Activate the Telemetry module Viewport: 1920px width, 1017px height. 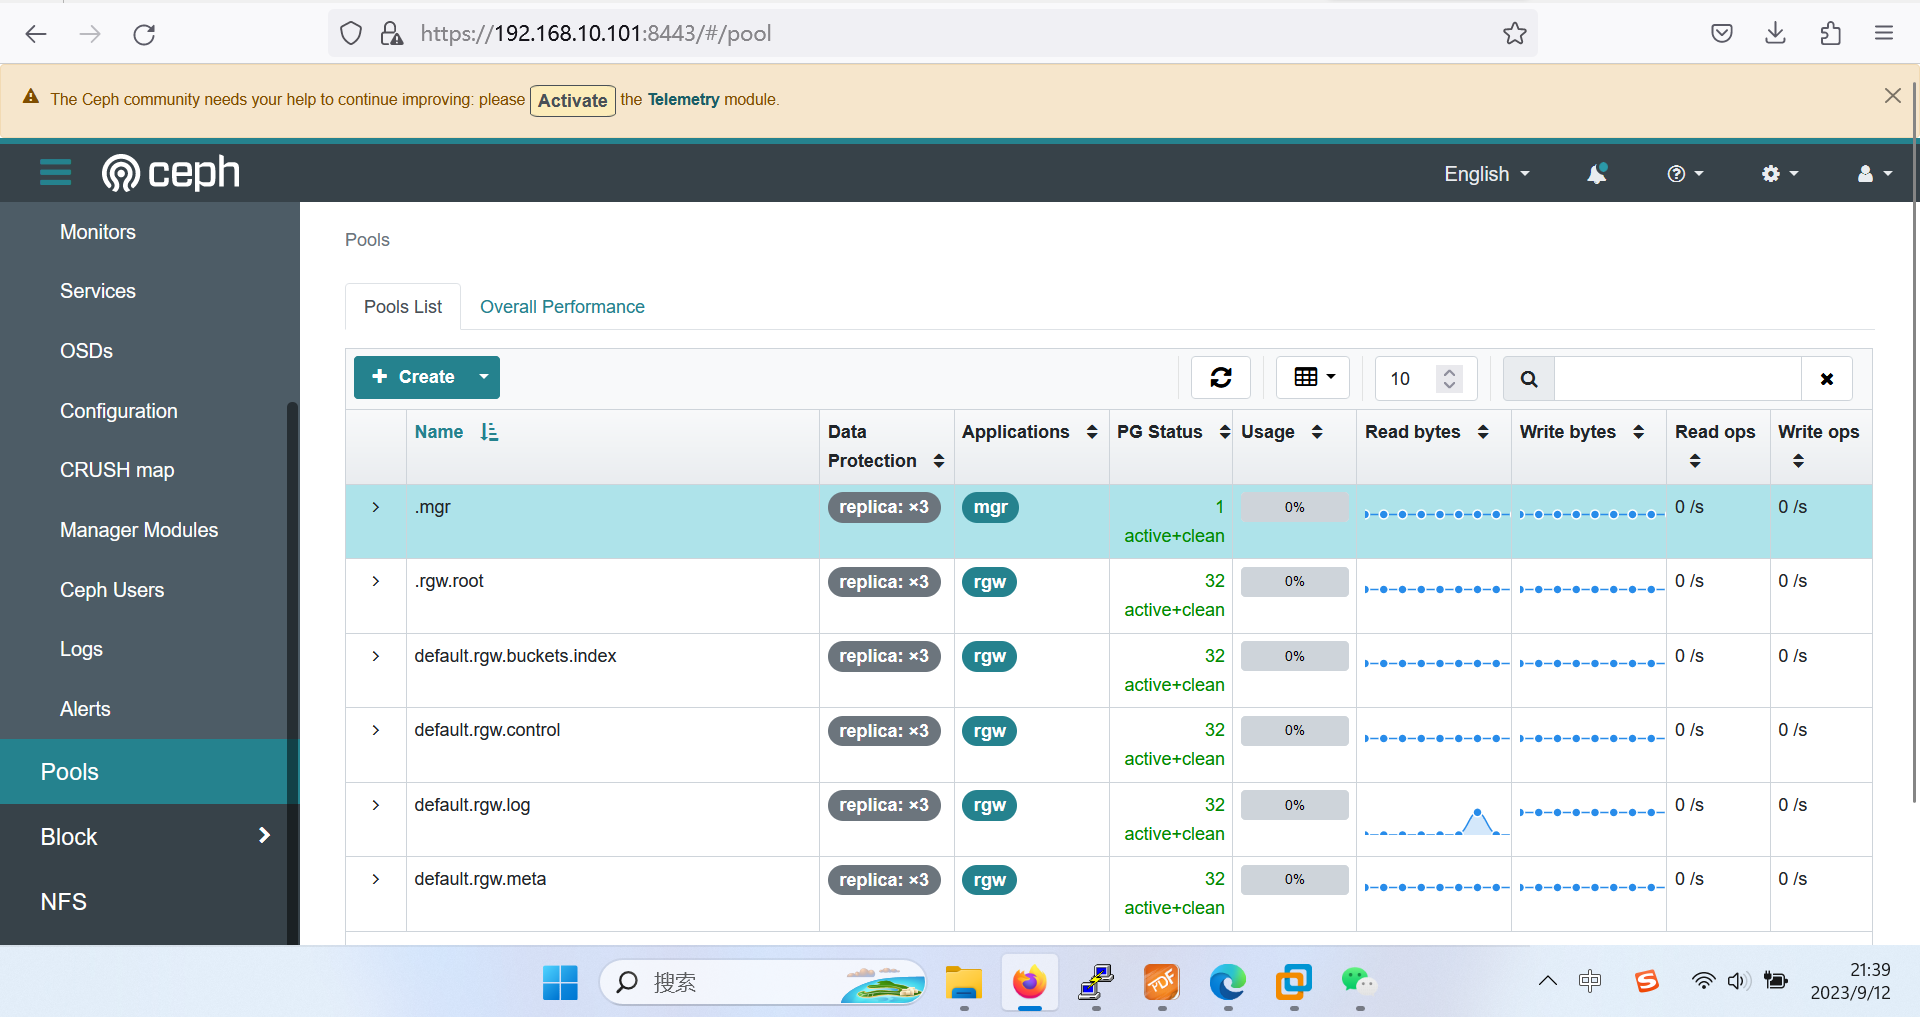tap(572, 100)
